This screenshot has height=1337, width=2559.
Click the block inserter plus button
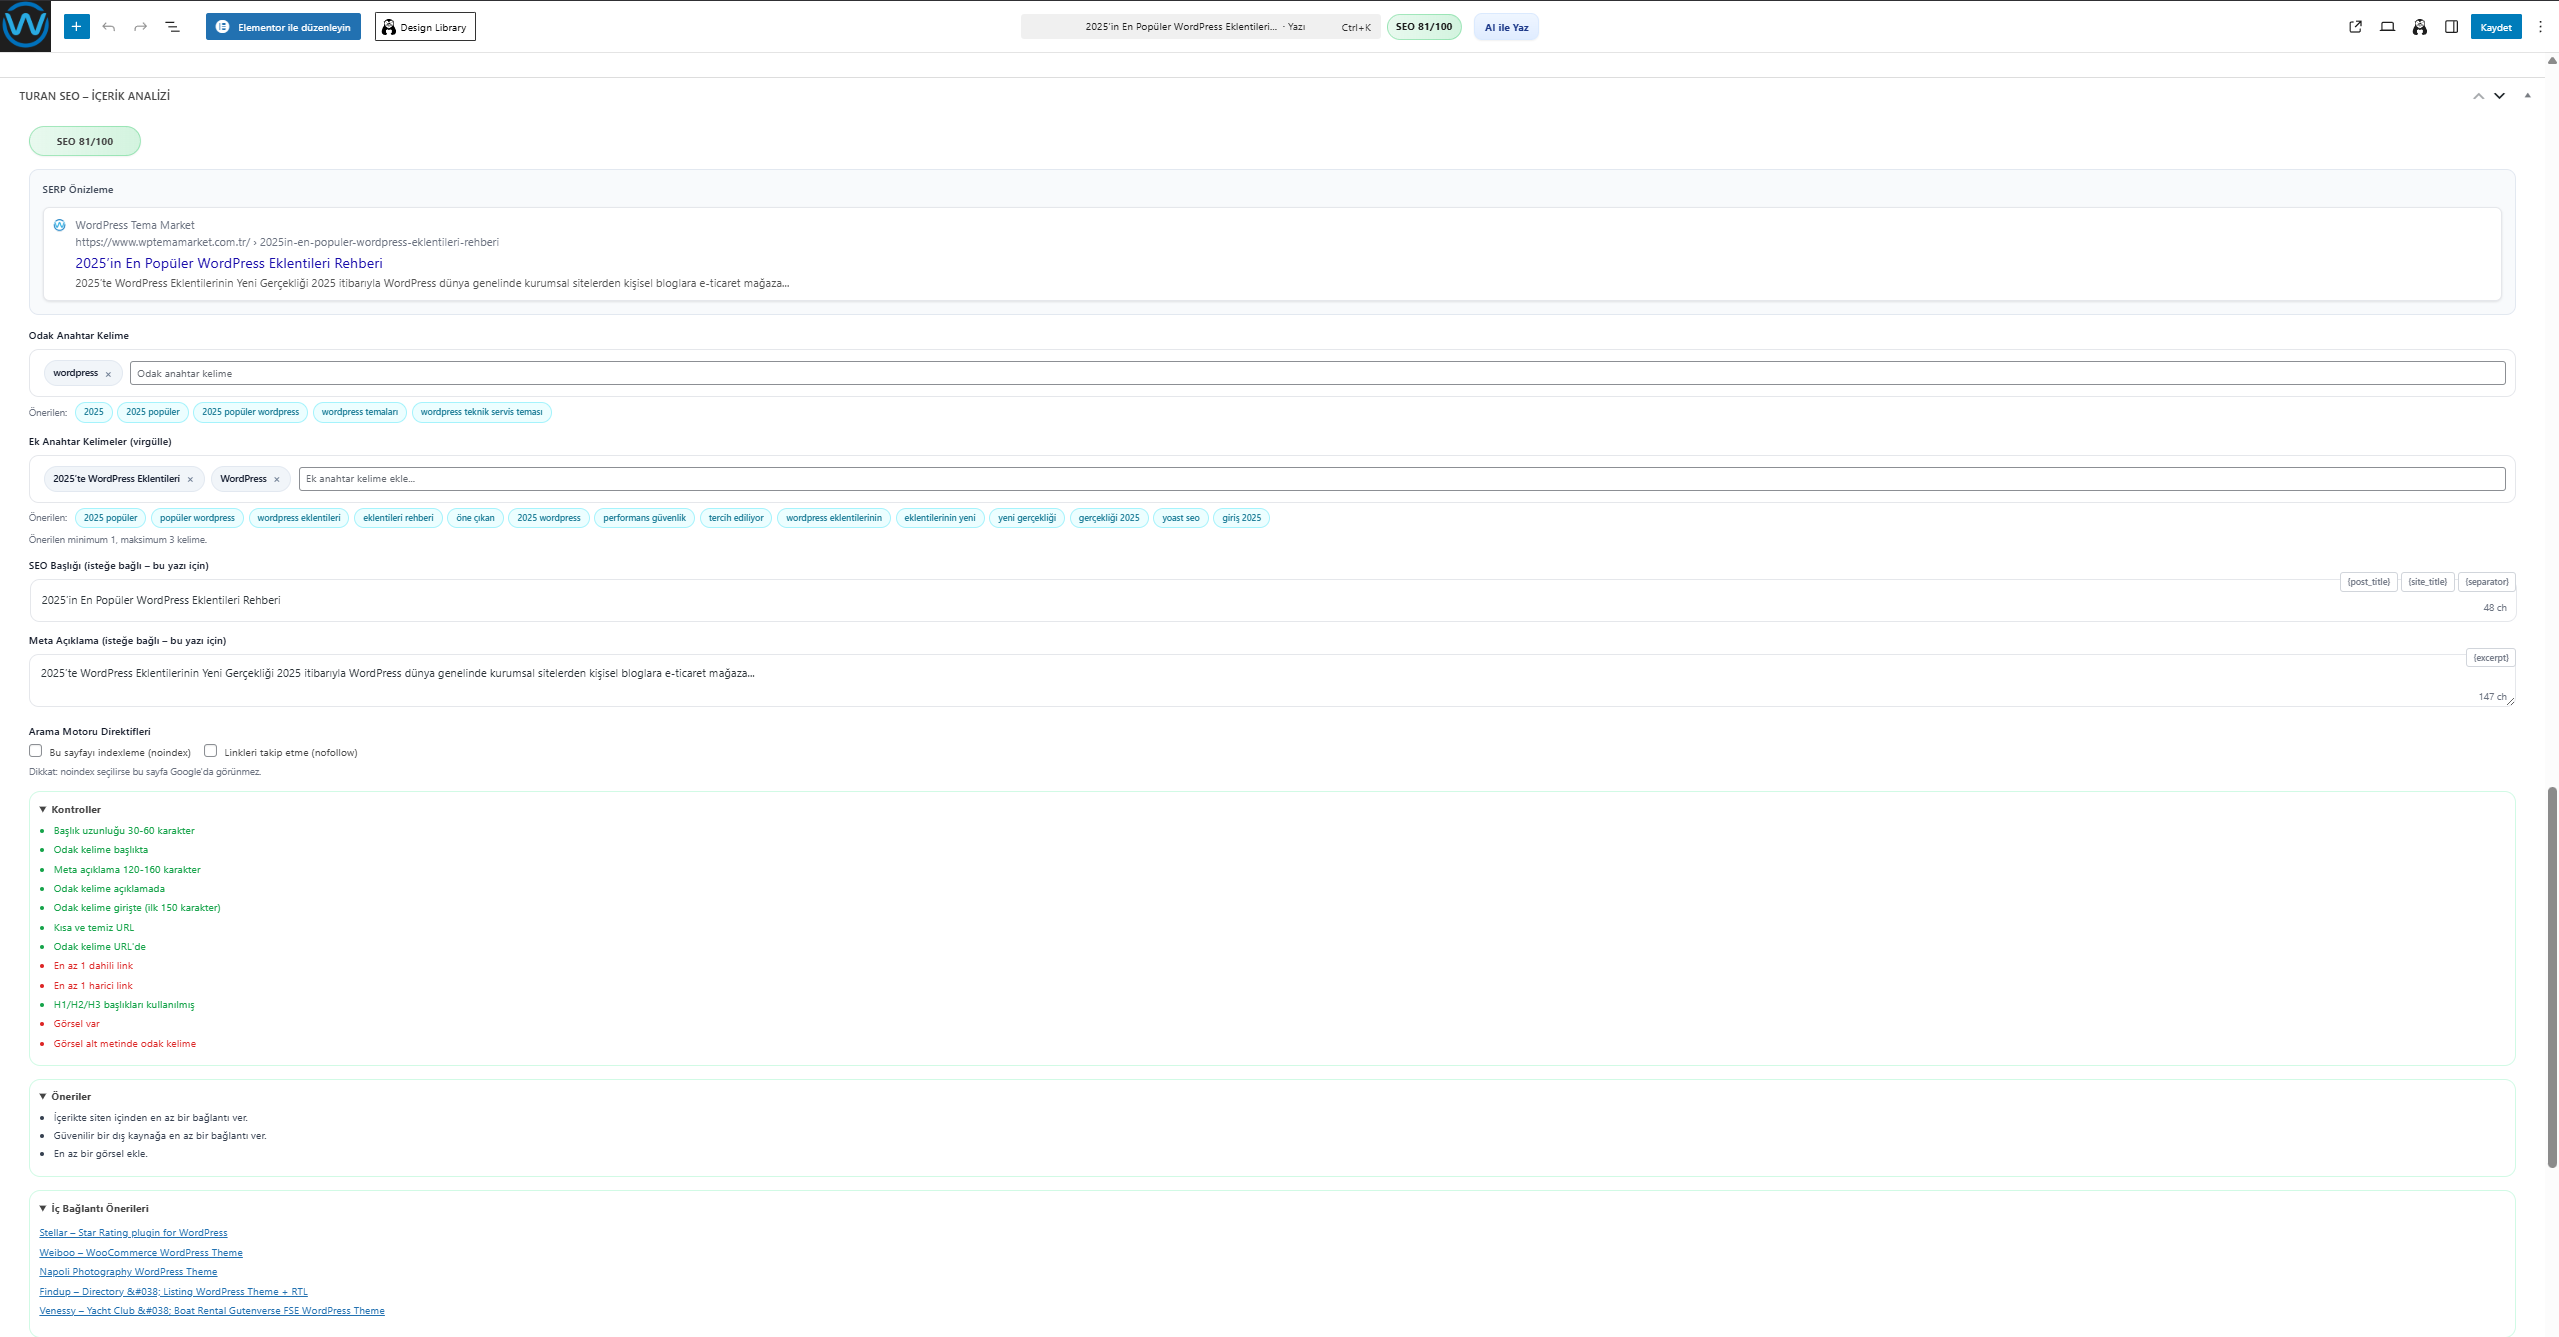(x=76, y=27)
